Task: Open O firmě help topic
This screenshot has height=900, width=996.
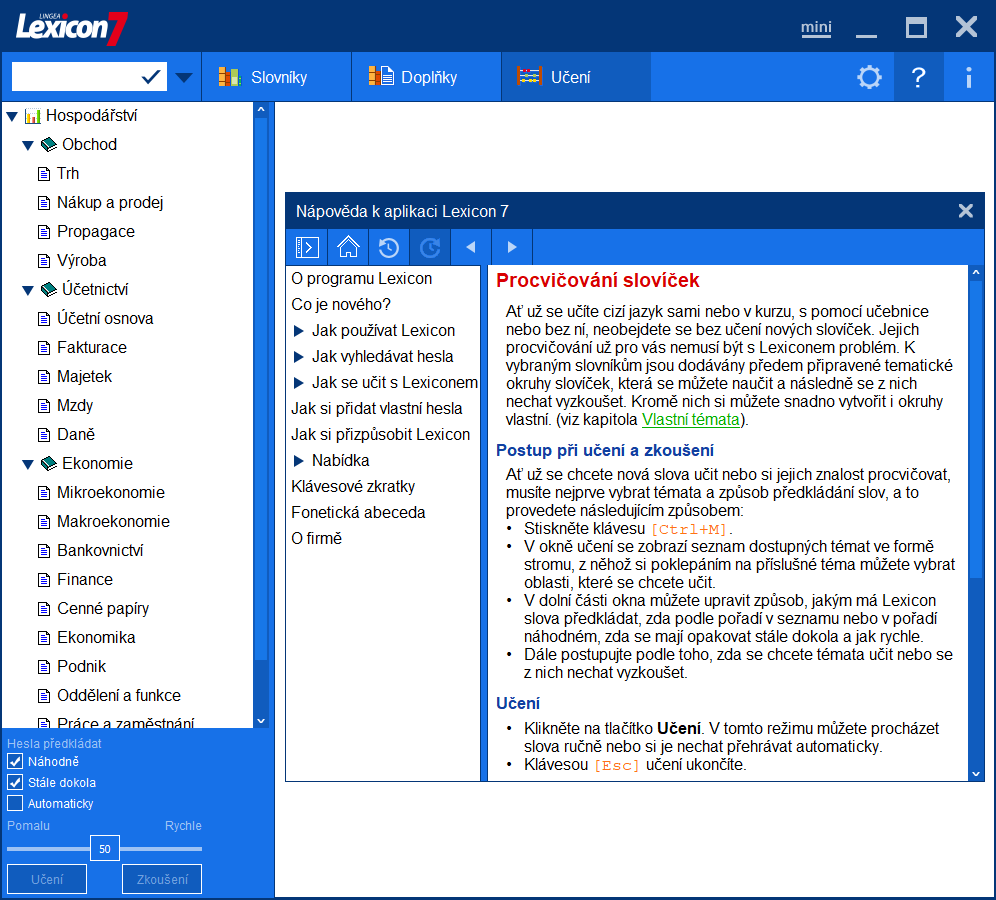Action: pyautogui.click(x=316, y=539)
